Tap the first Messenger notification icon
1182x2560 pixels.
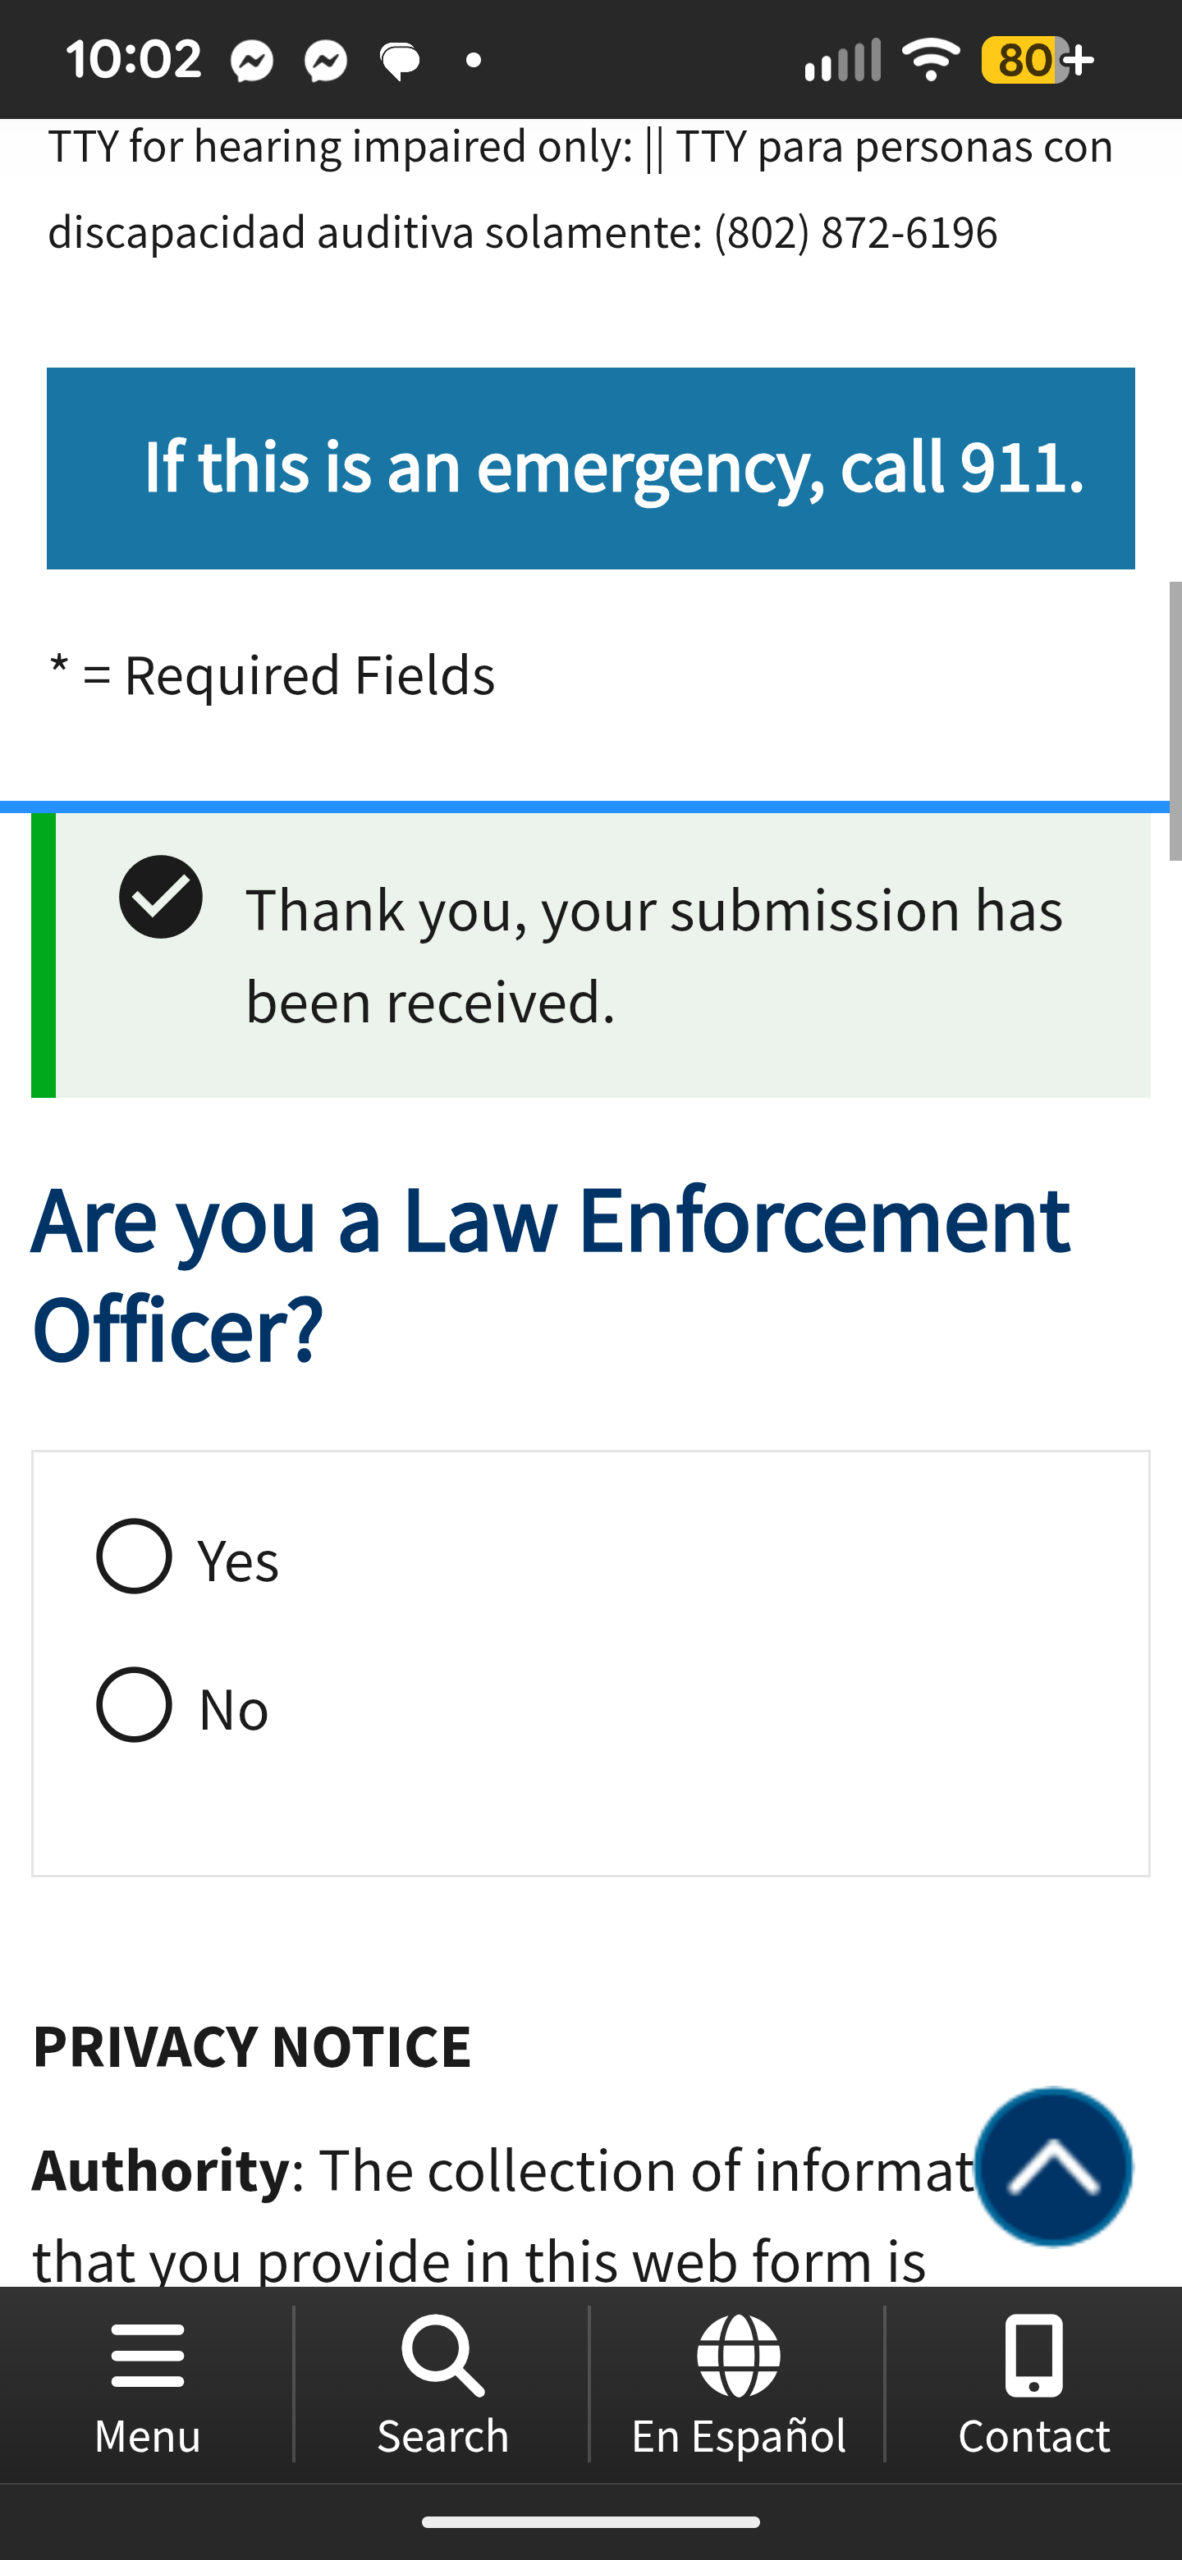[252, 62]
